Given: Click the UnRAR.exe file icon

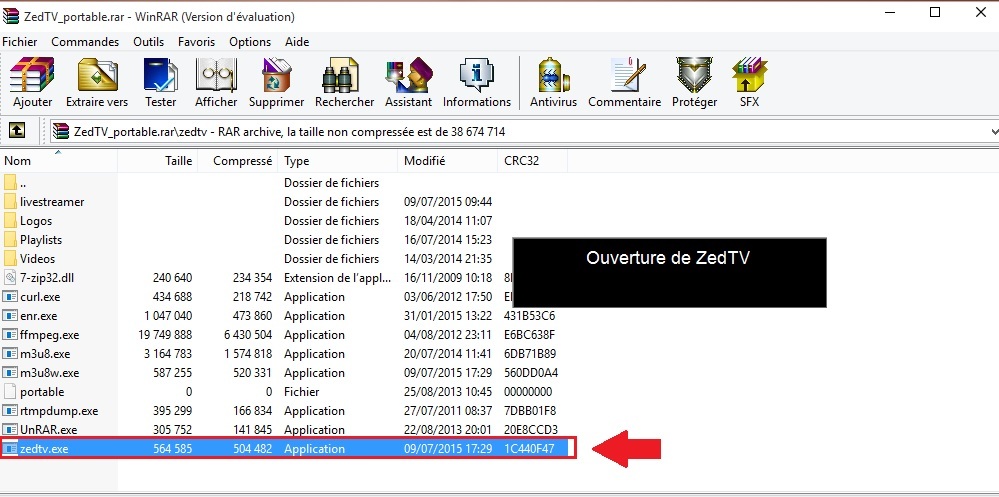Looking at the screenshot, I should [10, 429].
